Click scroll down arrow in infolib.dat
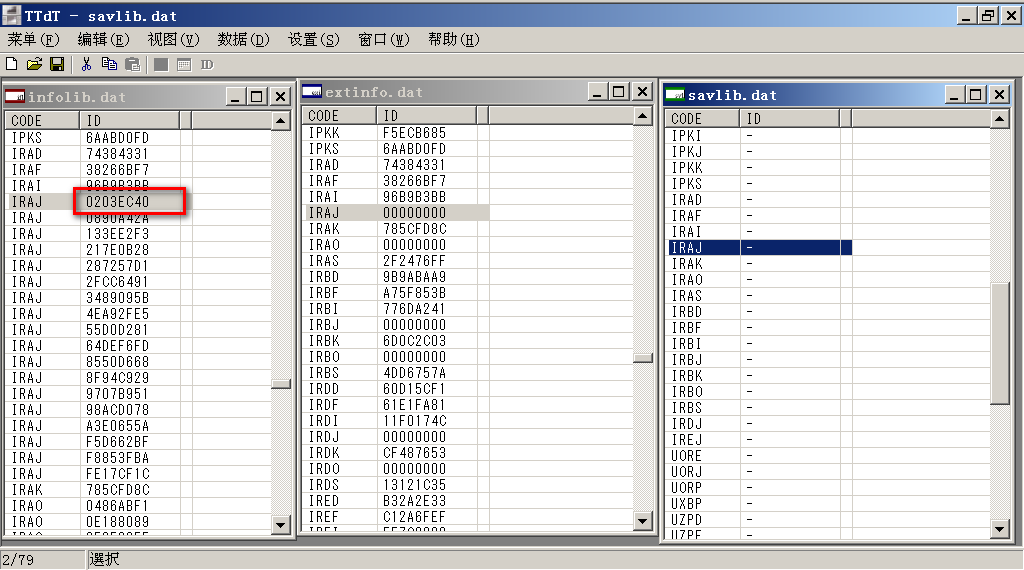 [281, 524]
